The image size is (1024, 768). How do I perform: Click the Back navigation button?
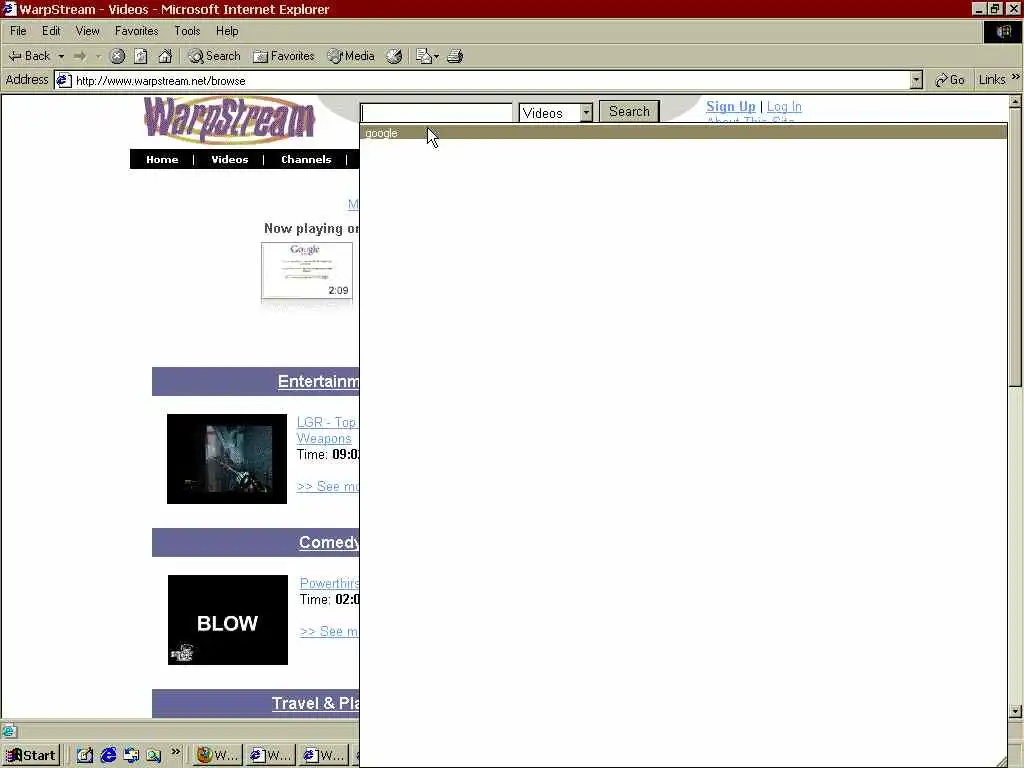(30, 56)
